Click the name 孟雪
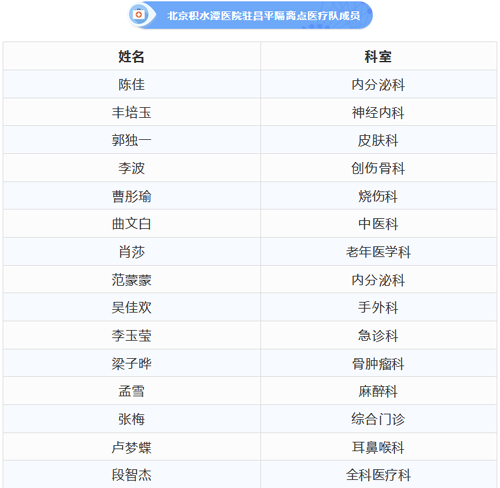 coord(132,391)
